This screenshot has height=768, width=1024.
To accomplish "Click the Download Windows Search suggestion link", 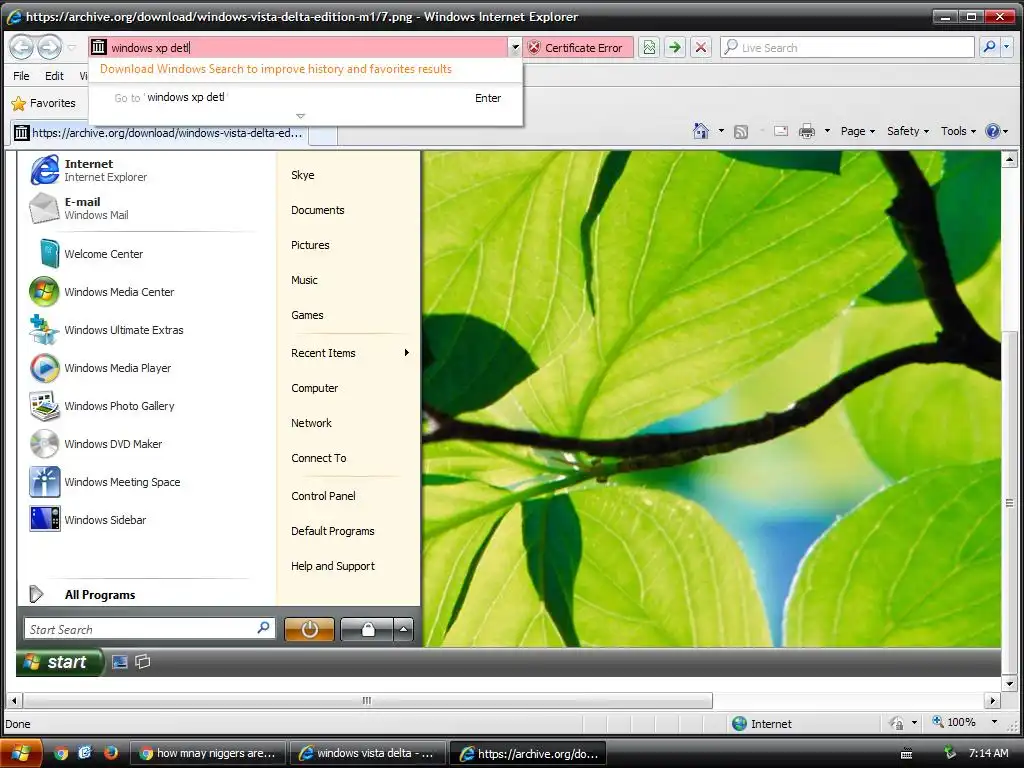I will (x=276, y=69).
